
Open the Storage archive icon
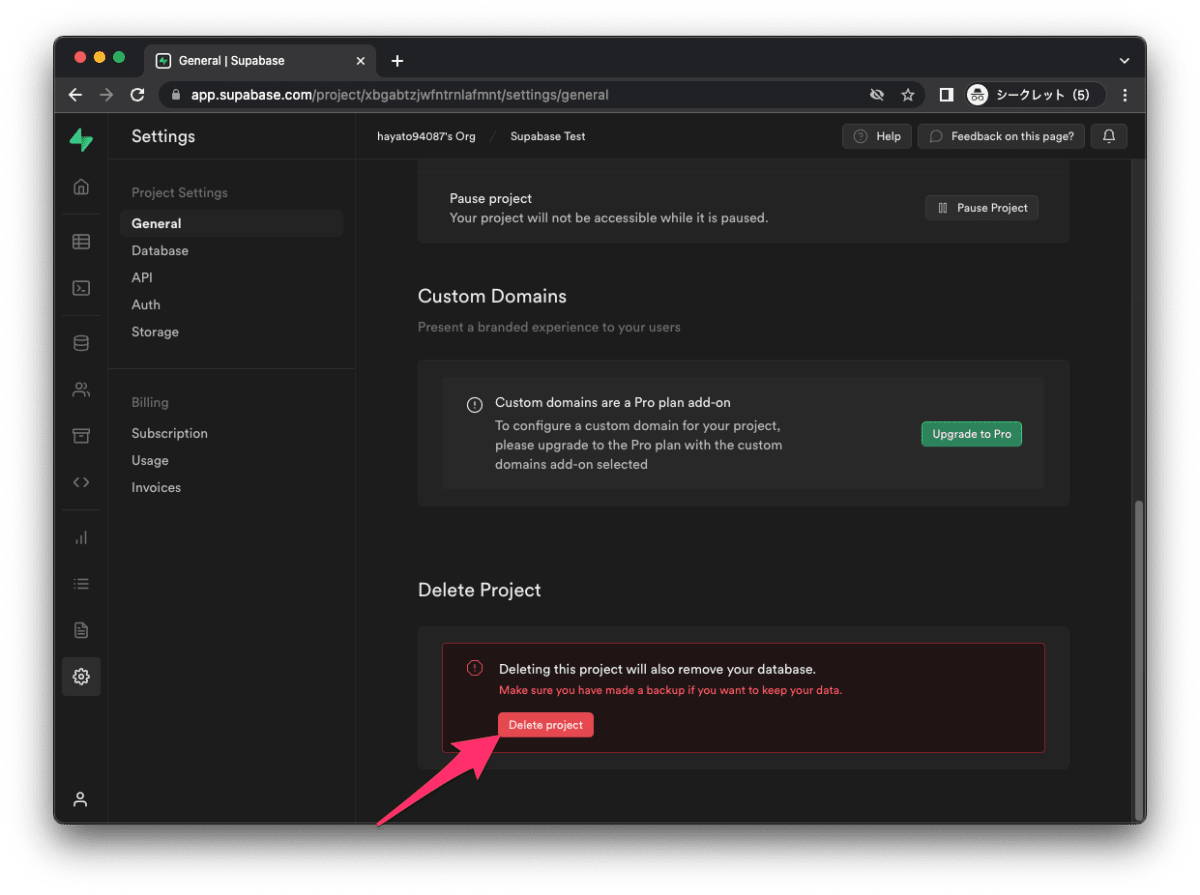pyautogui.click(x=81, y=436)
